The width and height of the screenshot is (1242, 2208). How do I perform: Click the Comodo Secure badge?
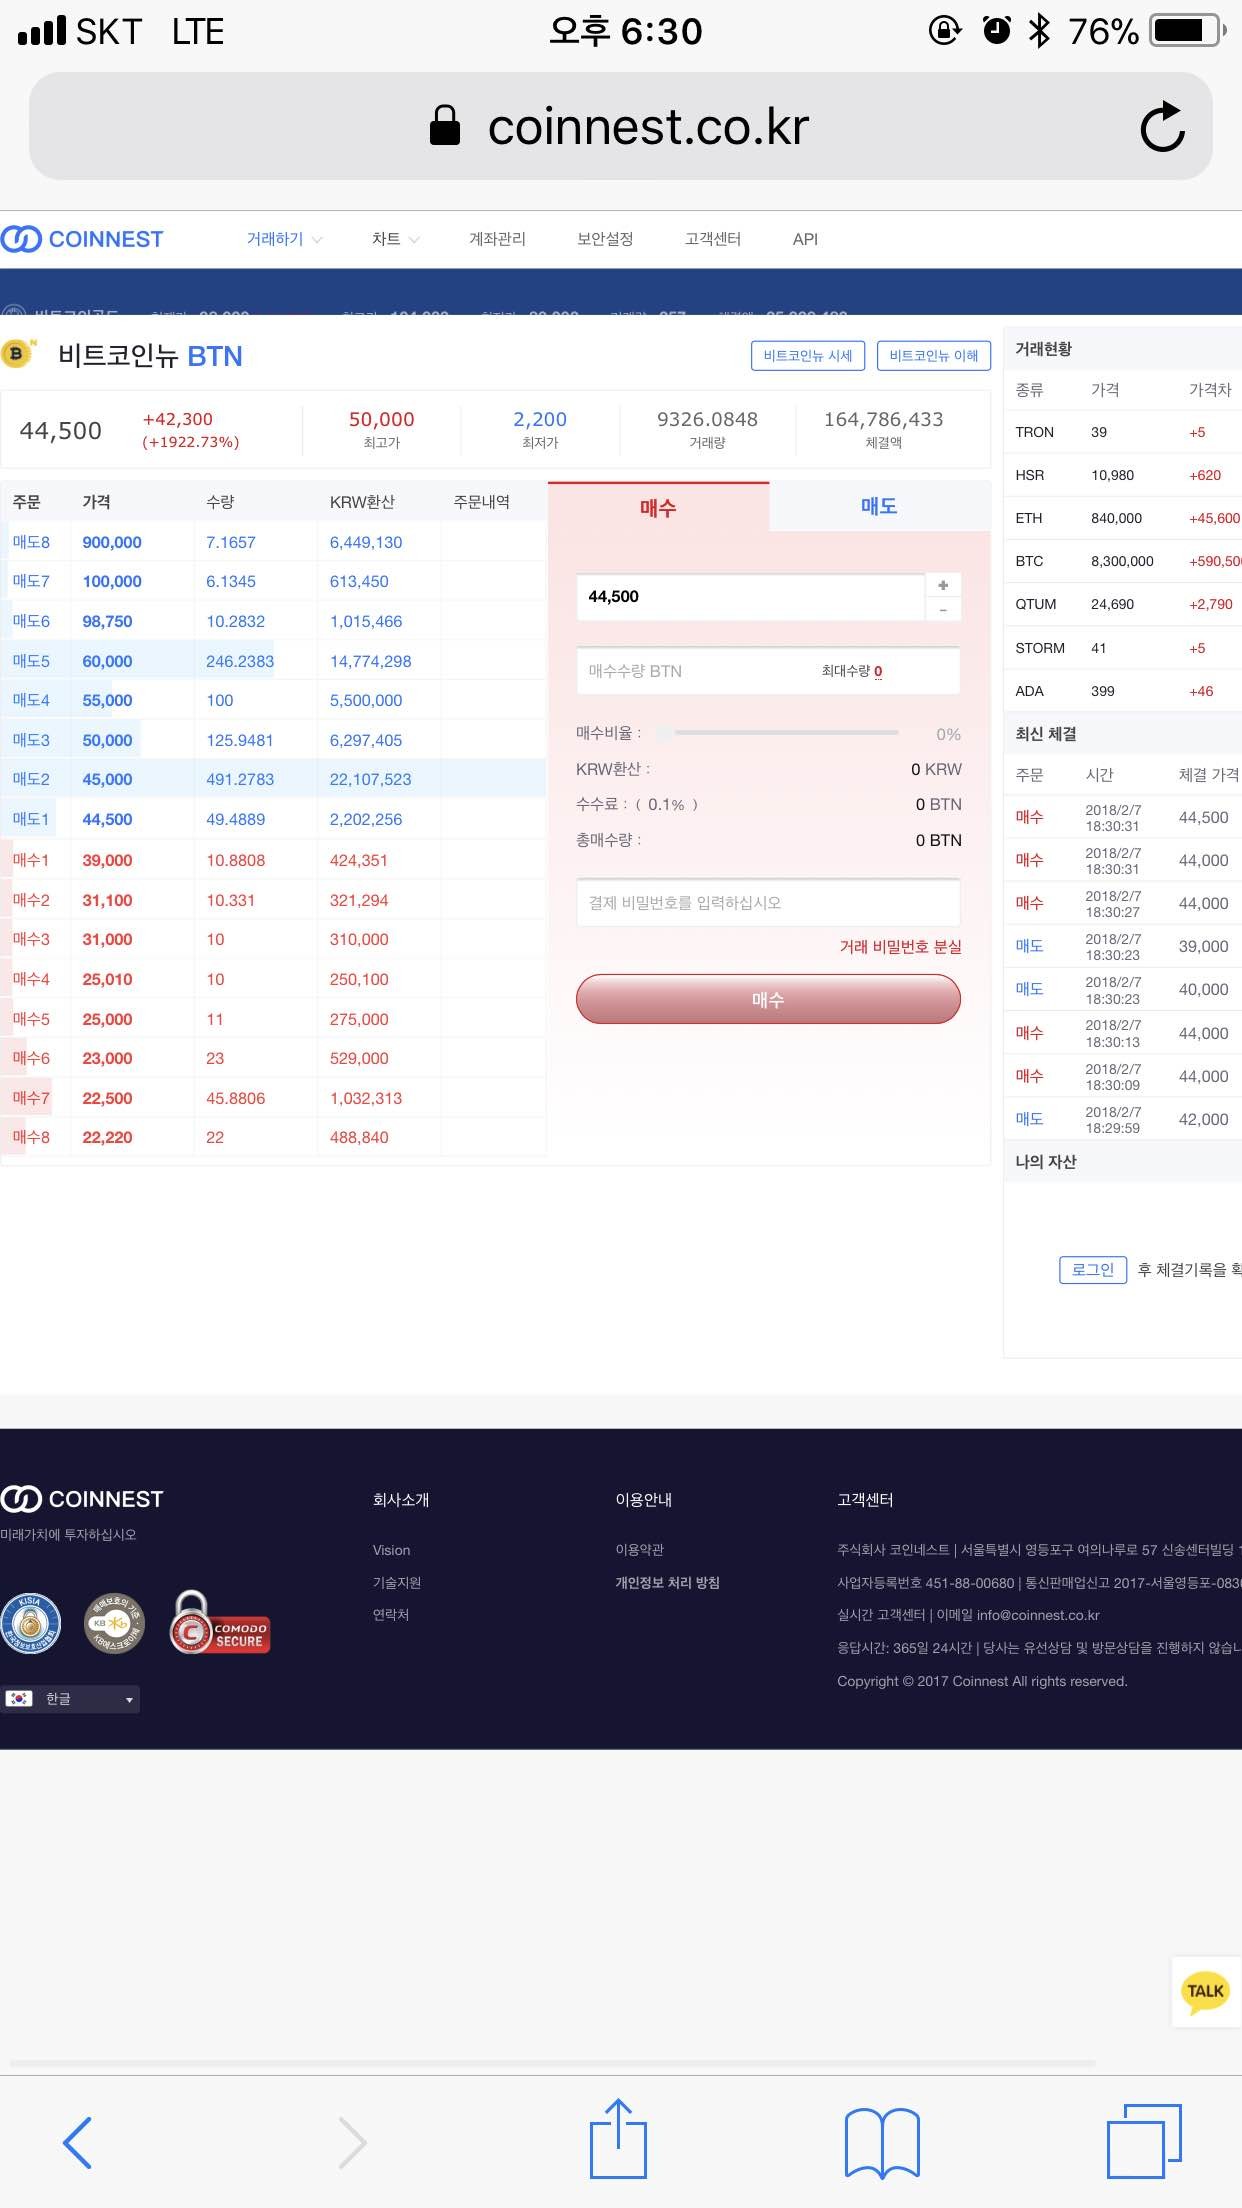pos(220,1624)
